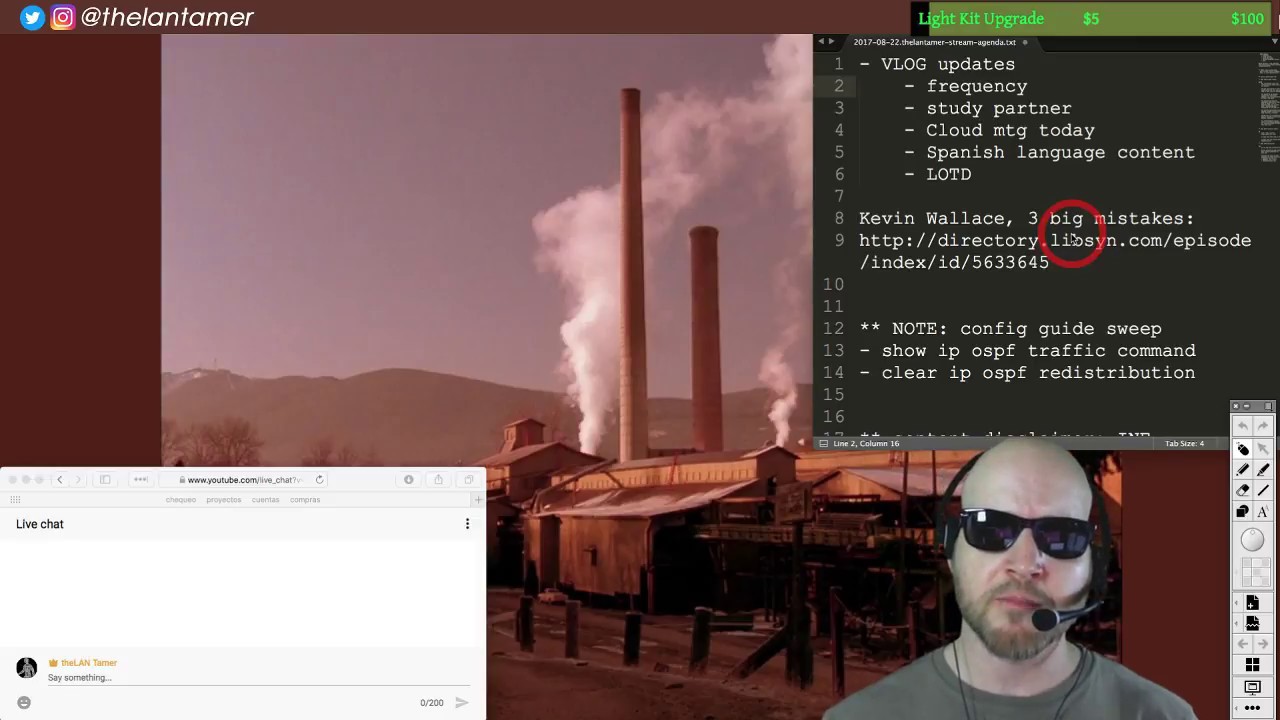Viewport: 1280px width, 720px height.
Task: Select the arrow pointer tool in palette
Action: pos(1262,448)
